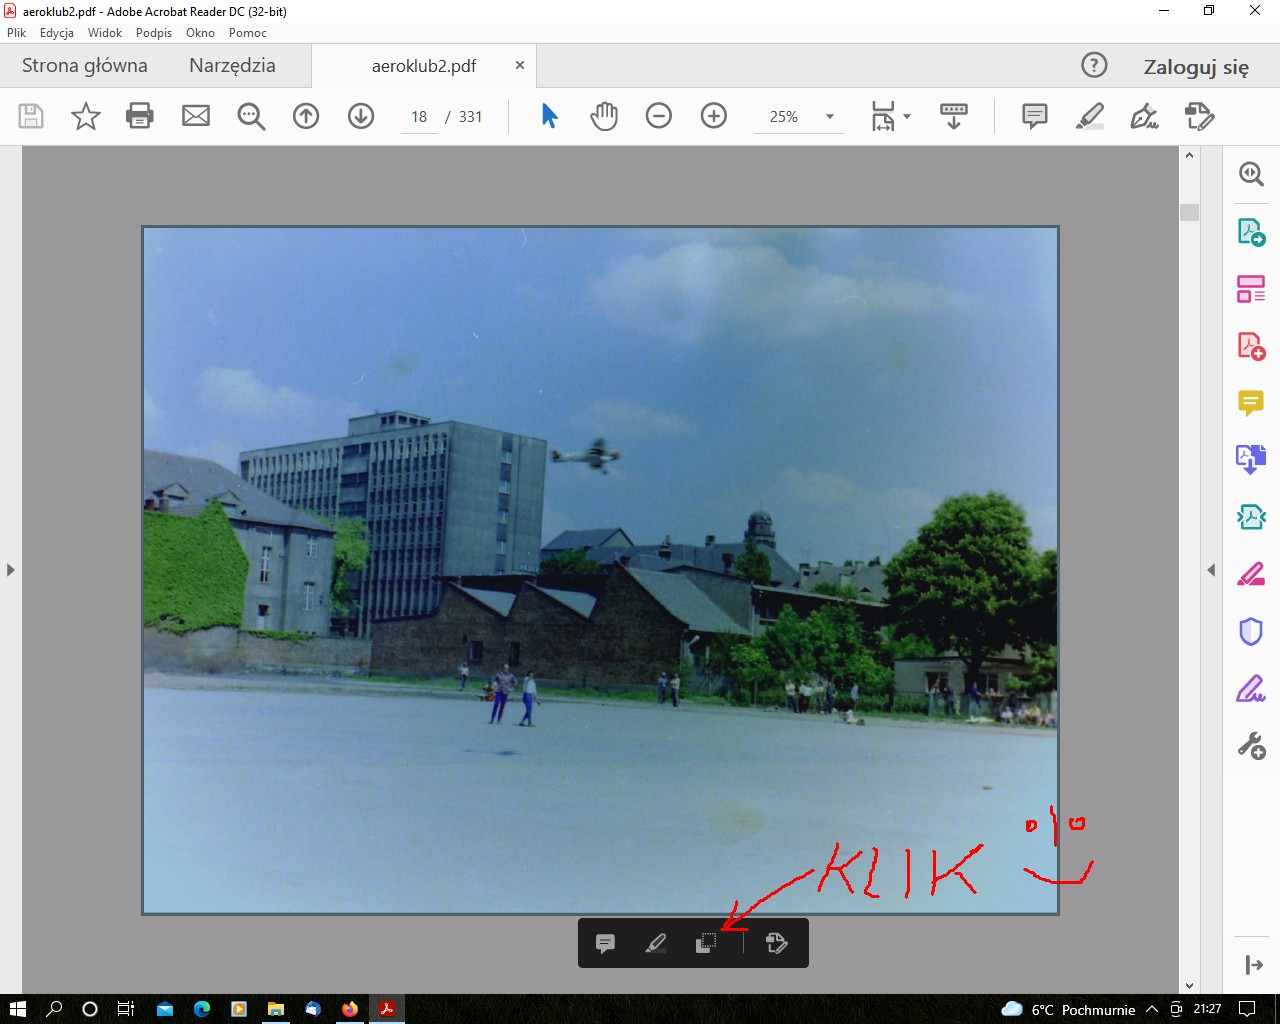Click the page number field
Viewport: 1280px width, 1024px height.
(419, 117)
